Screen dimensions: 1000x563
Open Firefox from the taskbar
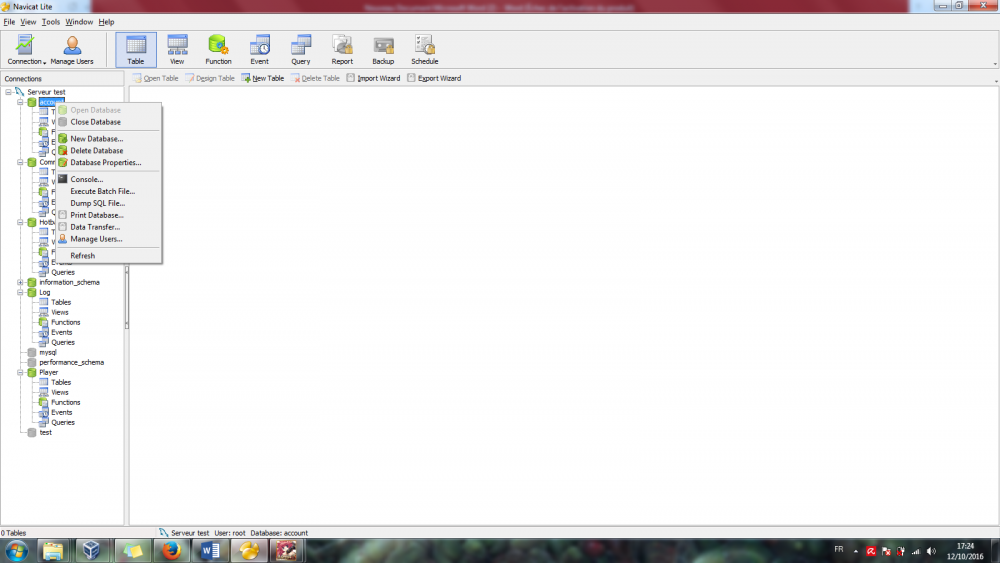[x=171, y=550]
